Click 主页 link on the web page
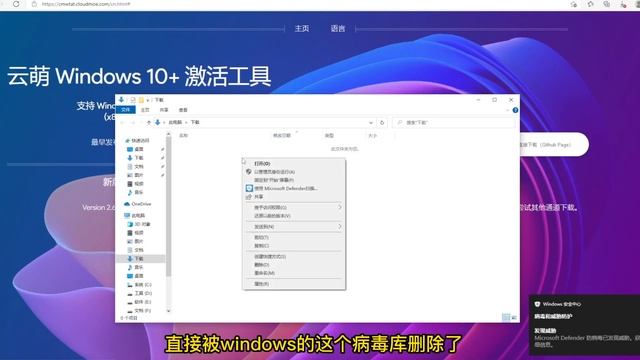The width and height of the screenshot is (640, 360). [302, 29]
